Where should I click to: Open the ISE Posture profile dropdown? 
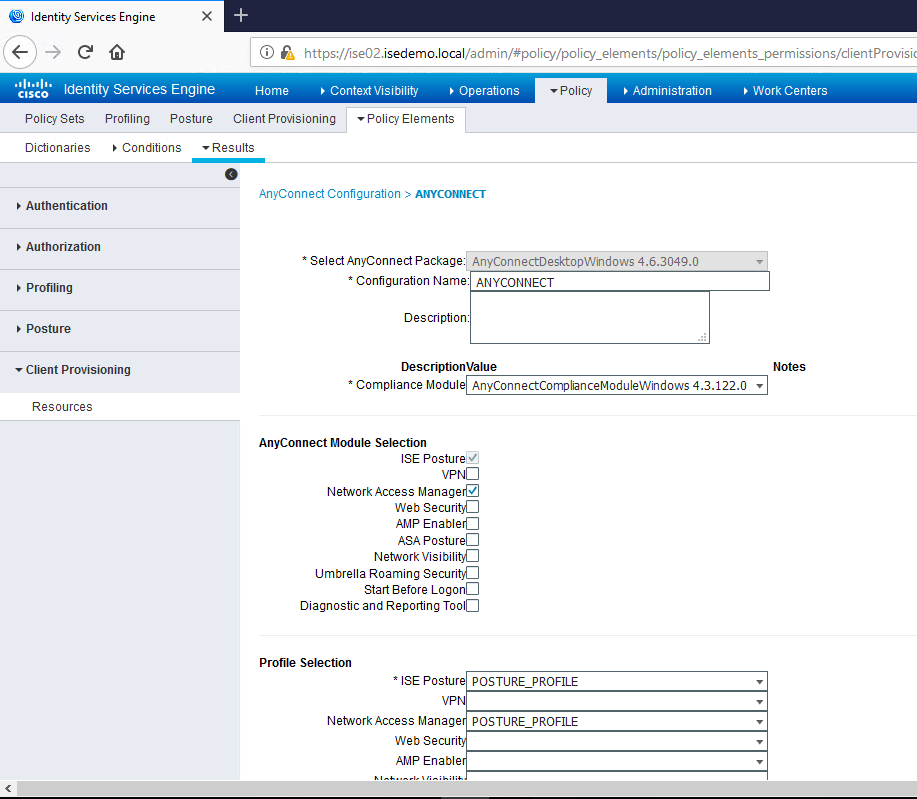pos(617,681)
